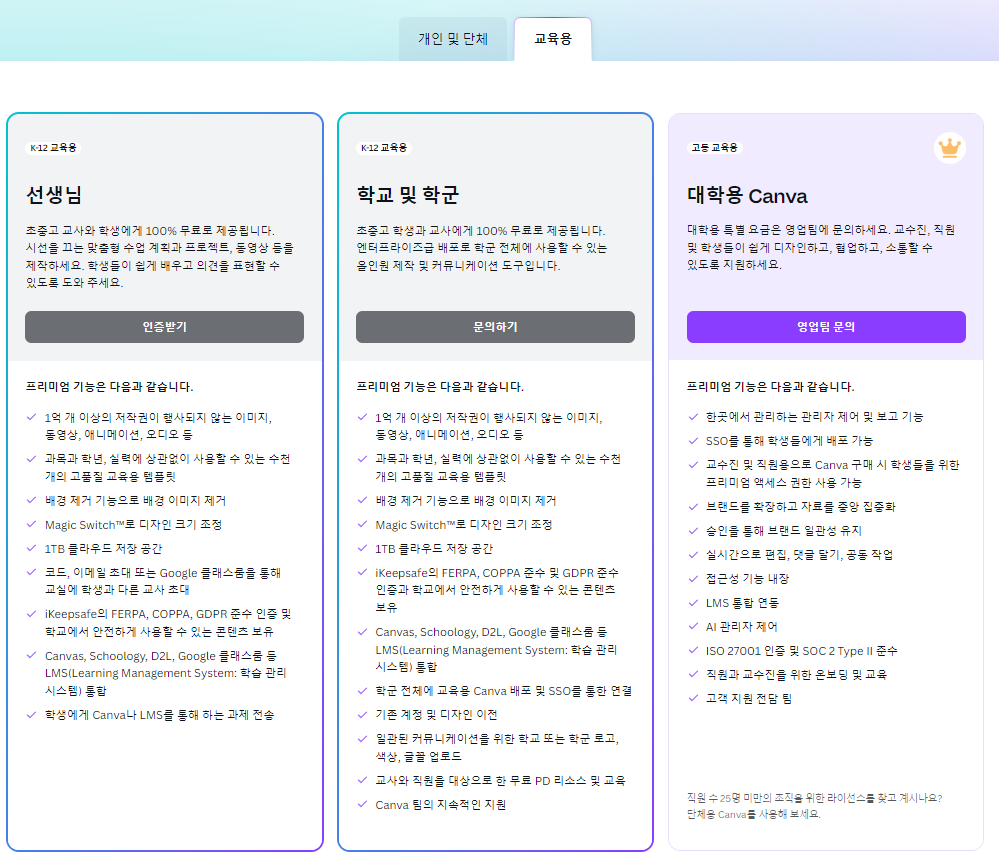This screenshot has height=862, width=999.
Task: Click the checkmark beside '학군 전체에 교육용 Canva 배포'
Action: (x=363, y=691)
